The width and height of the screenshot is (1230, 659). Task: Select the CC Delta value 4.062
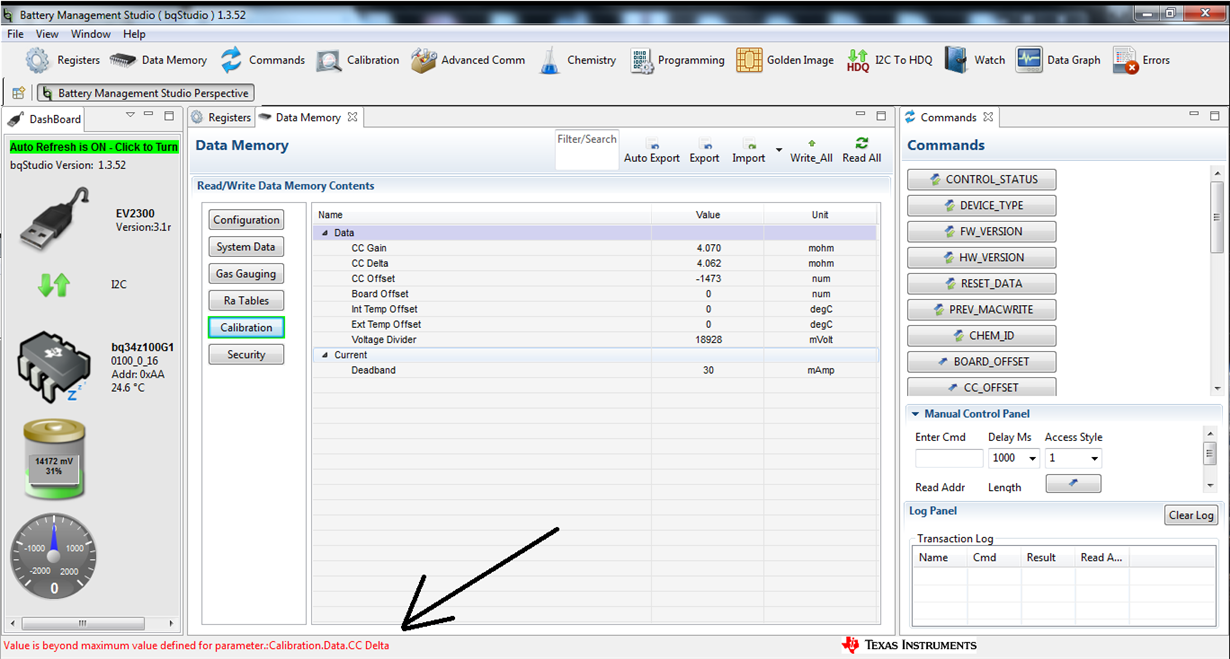click(x=708, y=264)
